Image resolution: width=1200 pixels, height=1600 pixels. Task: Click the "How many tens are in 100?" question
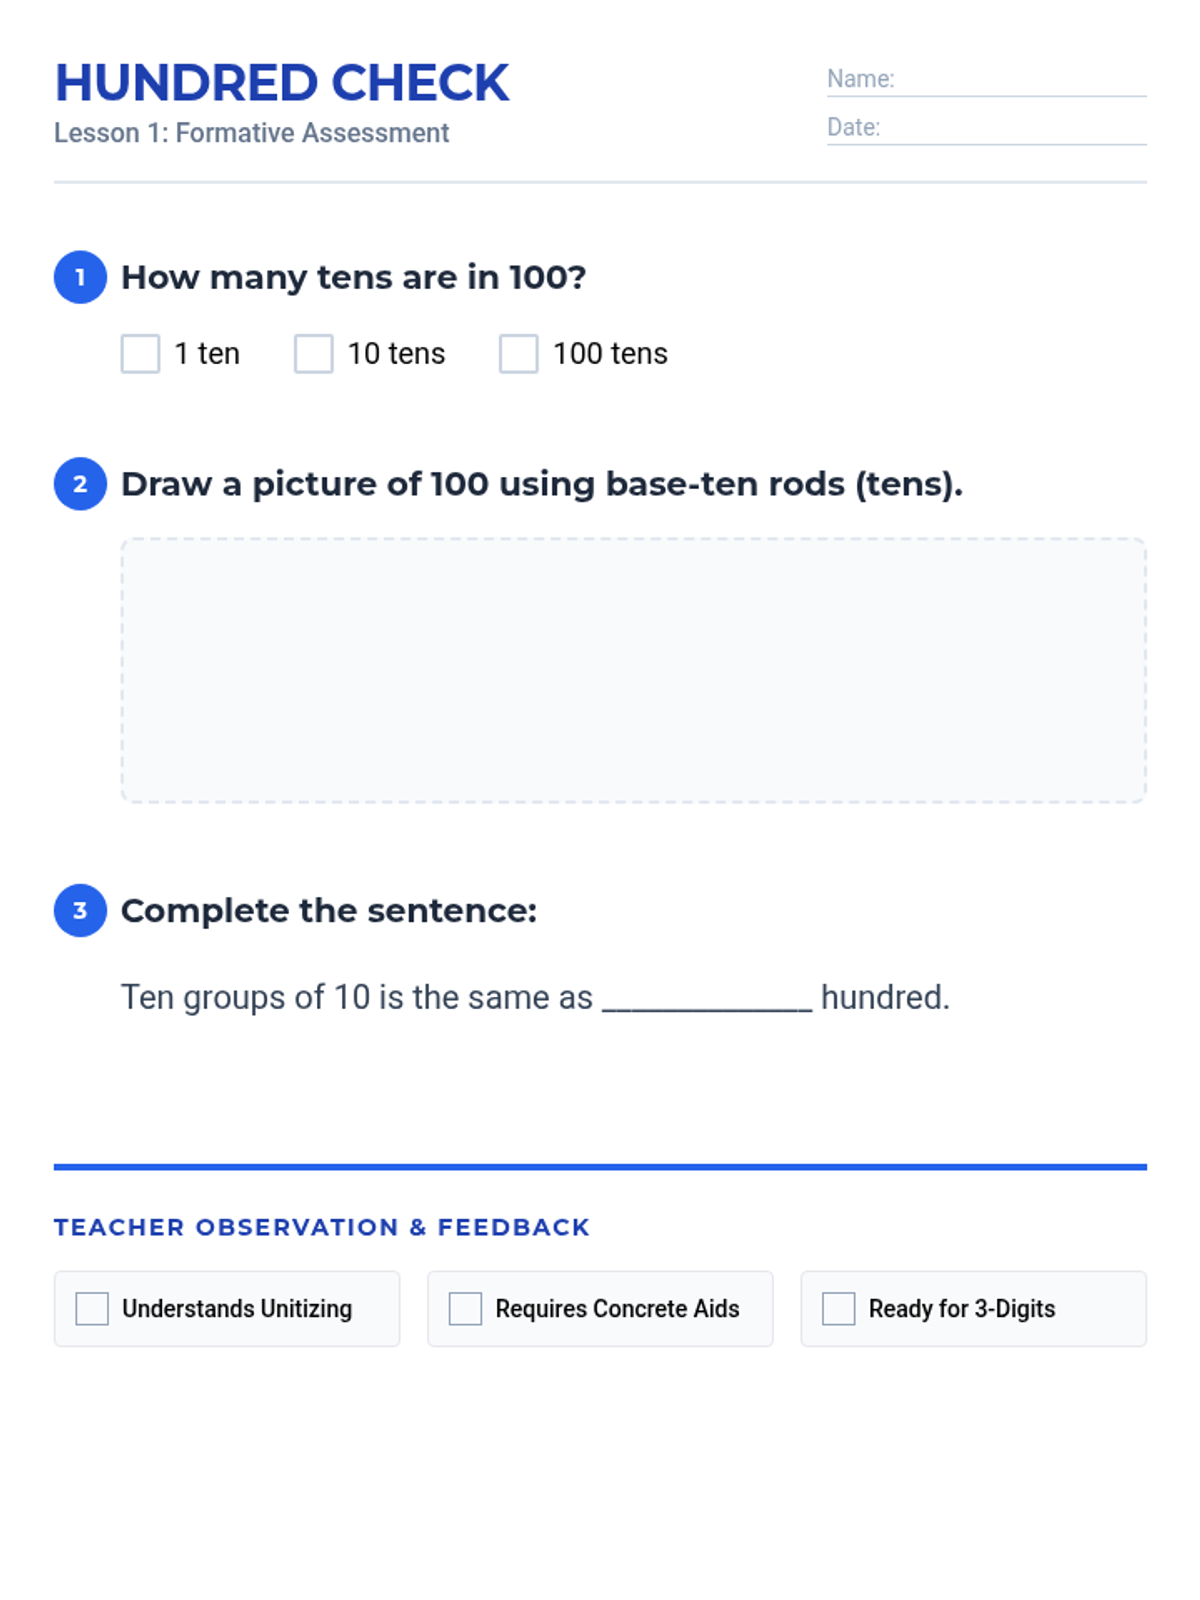tap(353, 277)
